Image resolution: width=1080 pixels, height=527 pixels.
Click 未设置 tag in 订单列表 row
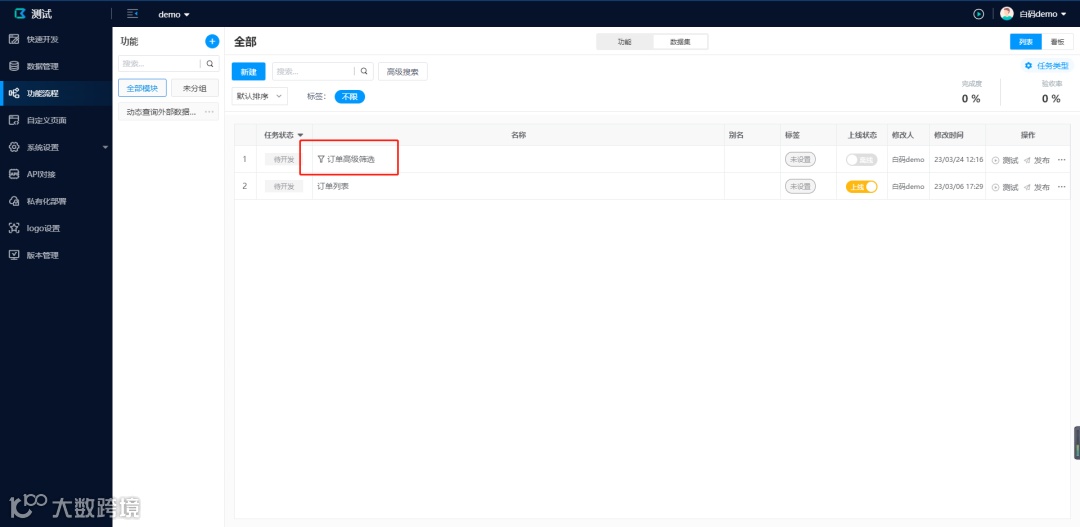pos(800,186)
